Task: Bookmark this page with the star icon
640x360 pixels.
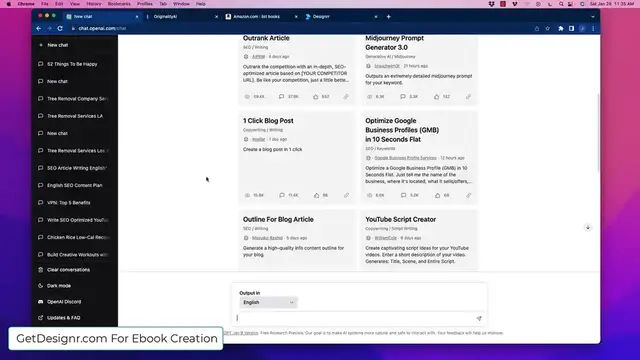Action: click(548, 28)
